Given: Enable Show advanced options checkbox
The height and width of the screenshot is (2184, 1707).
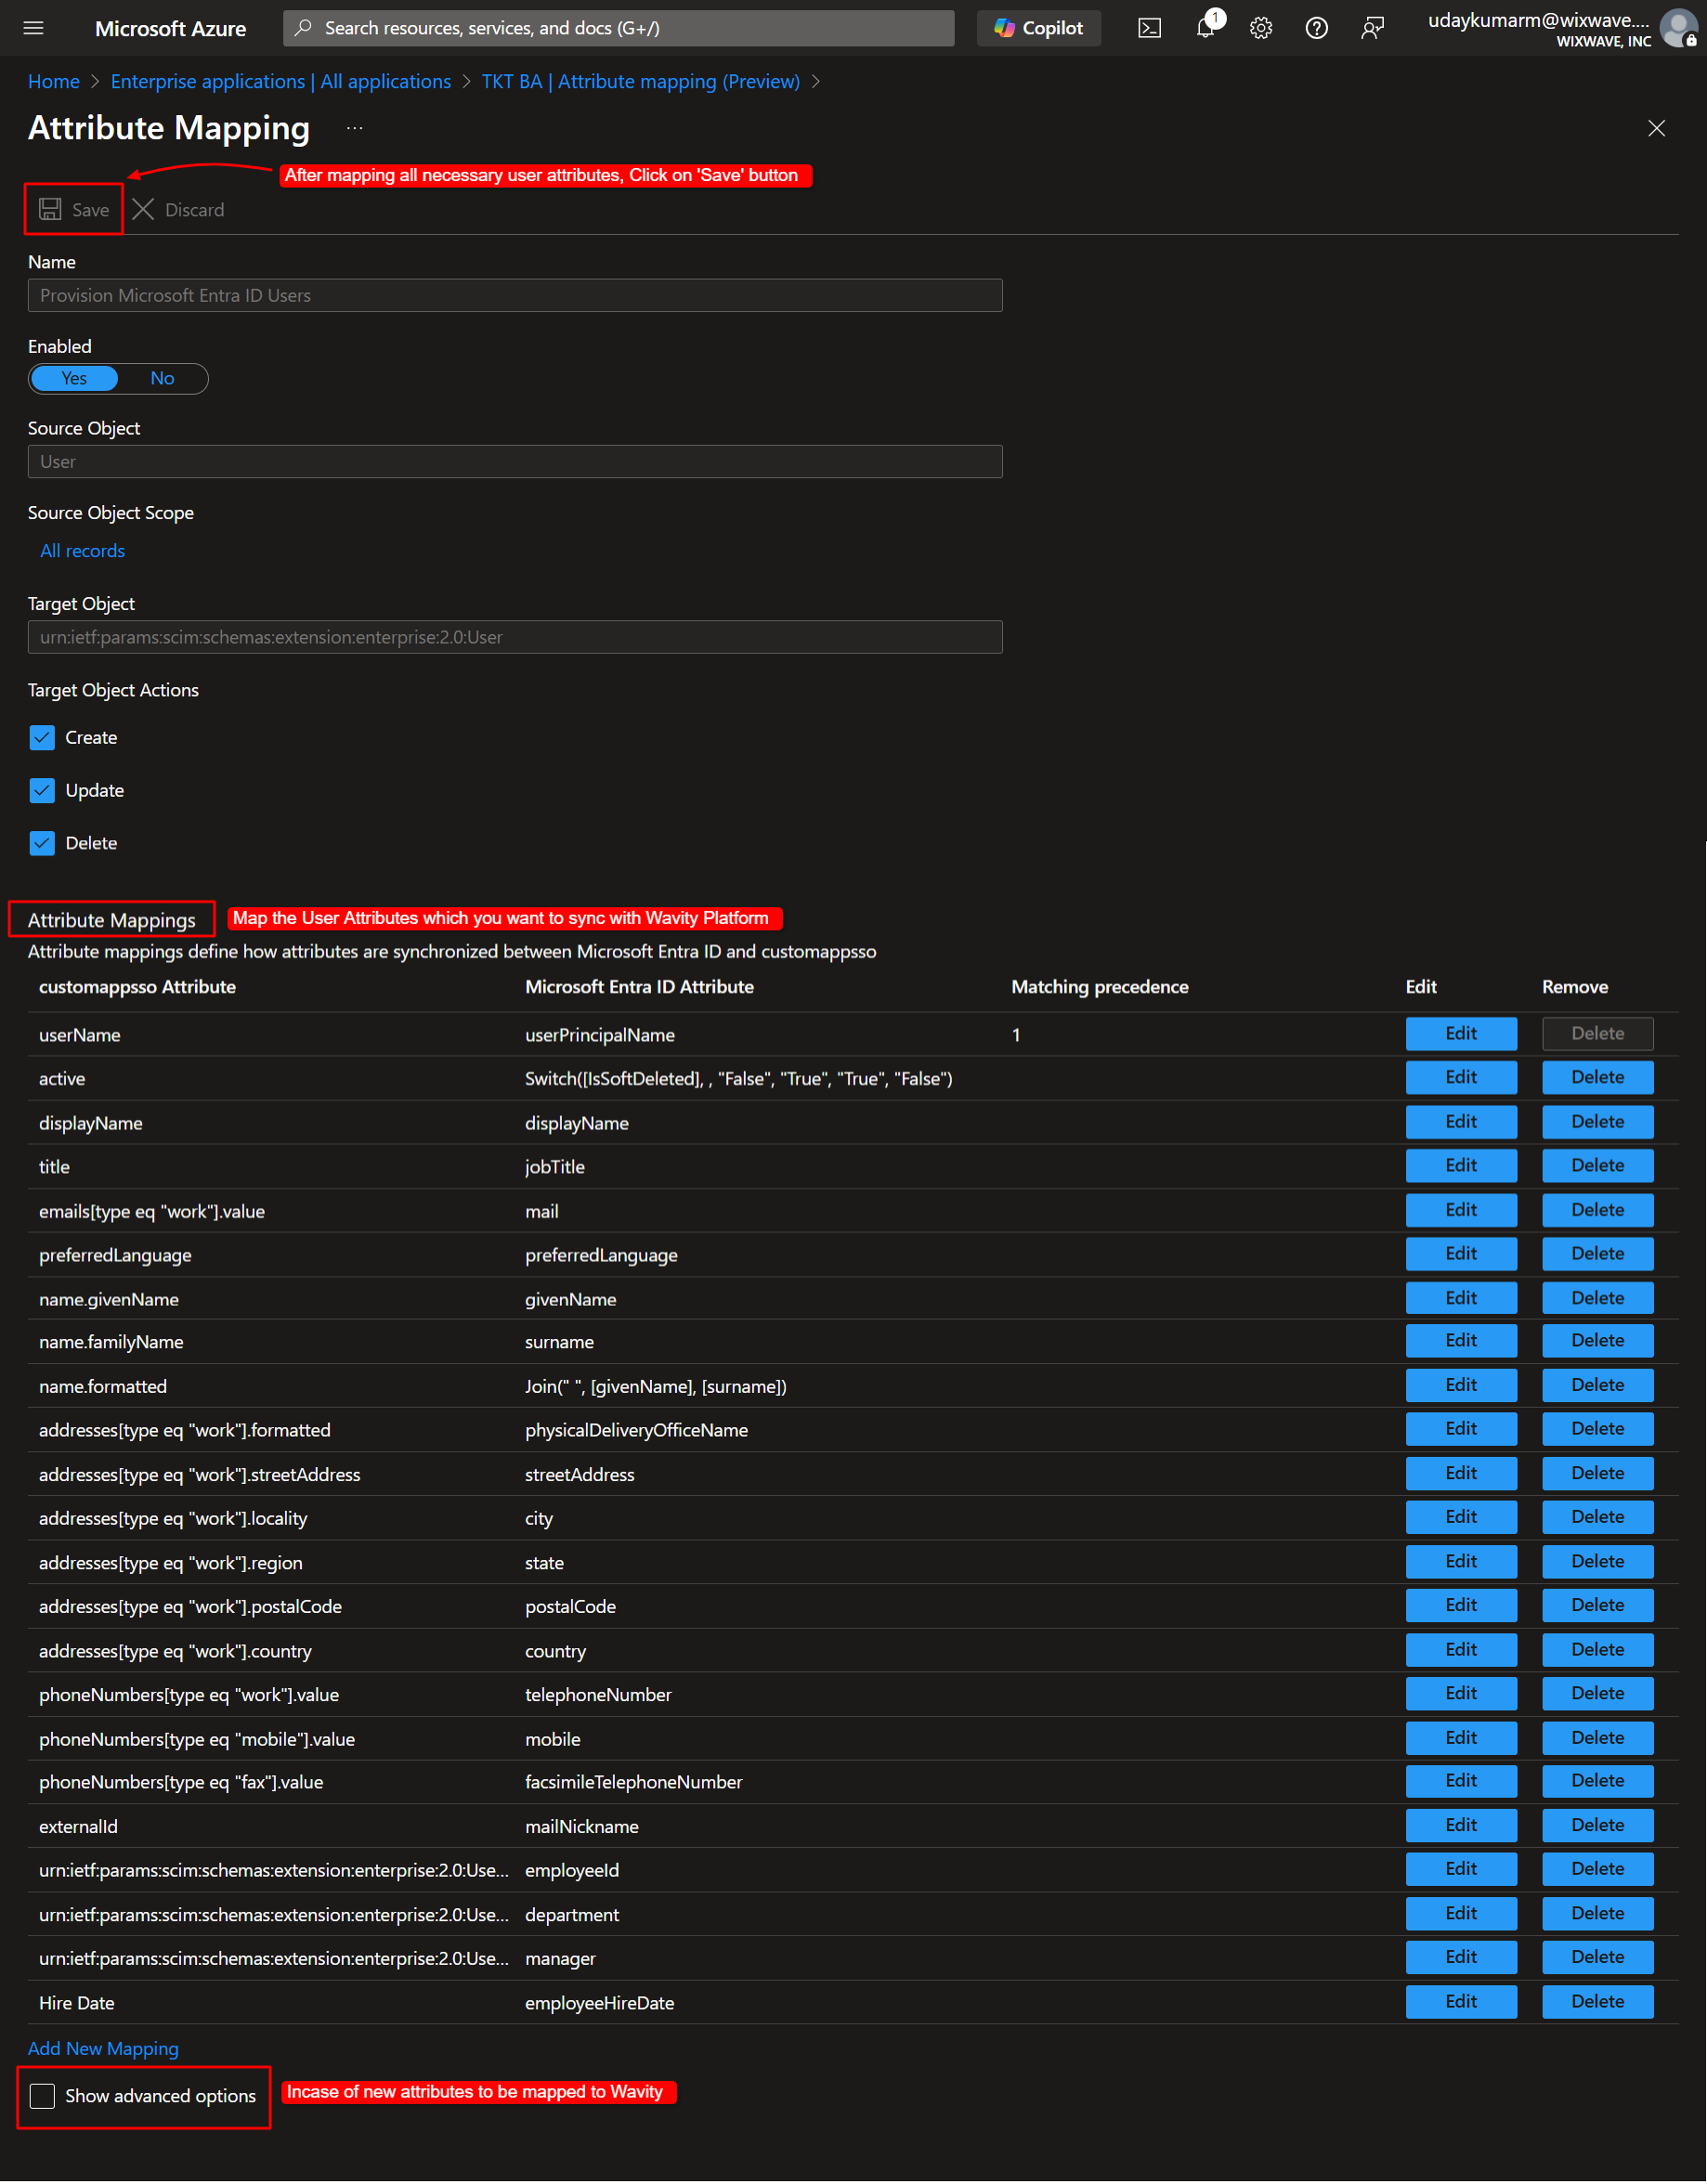Looking at the screenshot, I should (42, 2096).
